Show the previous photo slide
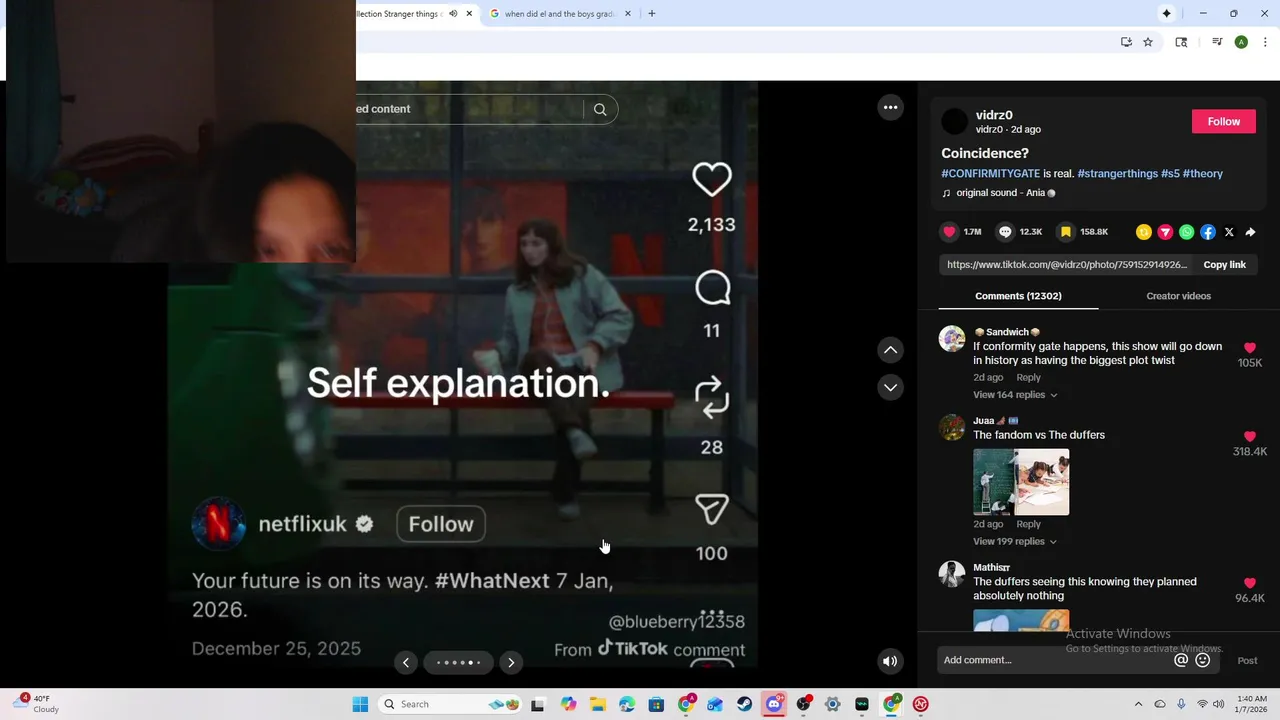This screenshot has height=720, width=1280. tap(405, 662)
